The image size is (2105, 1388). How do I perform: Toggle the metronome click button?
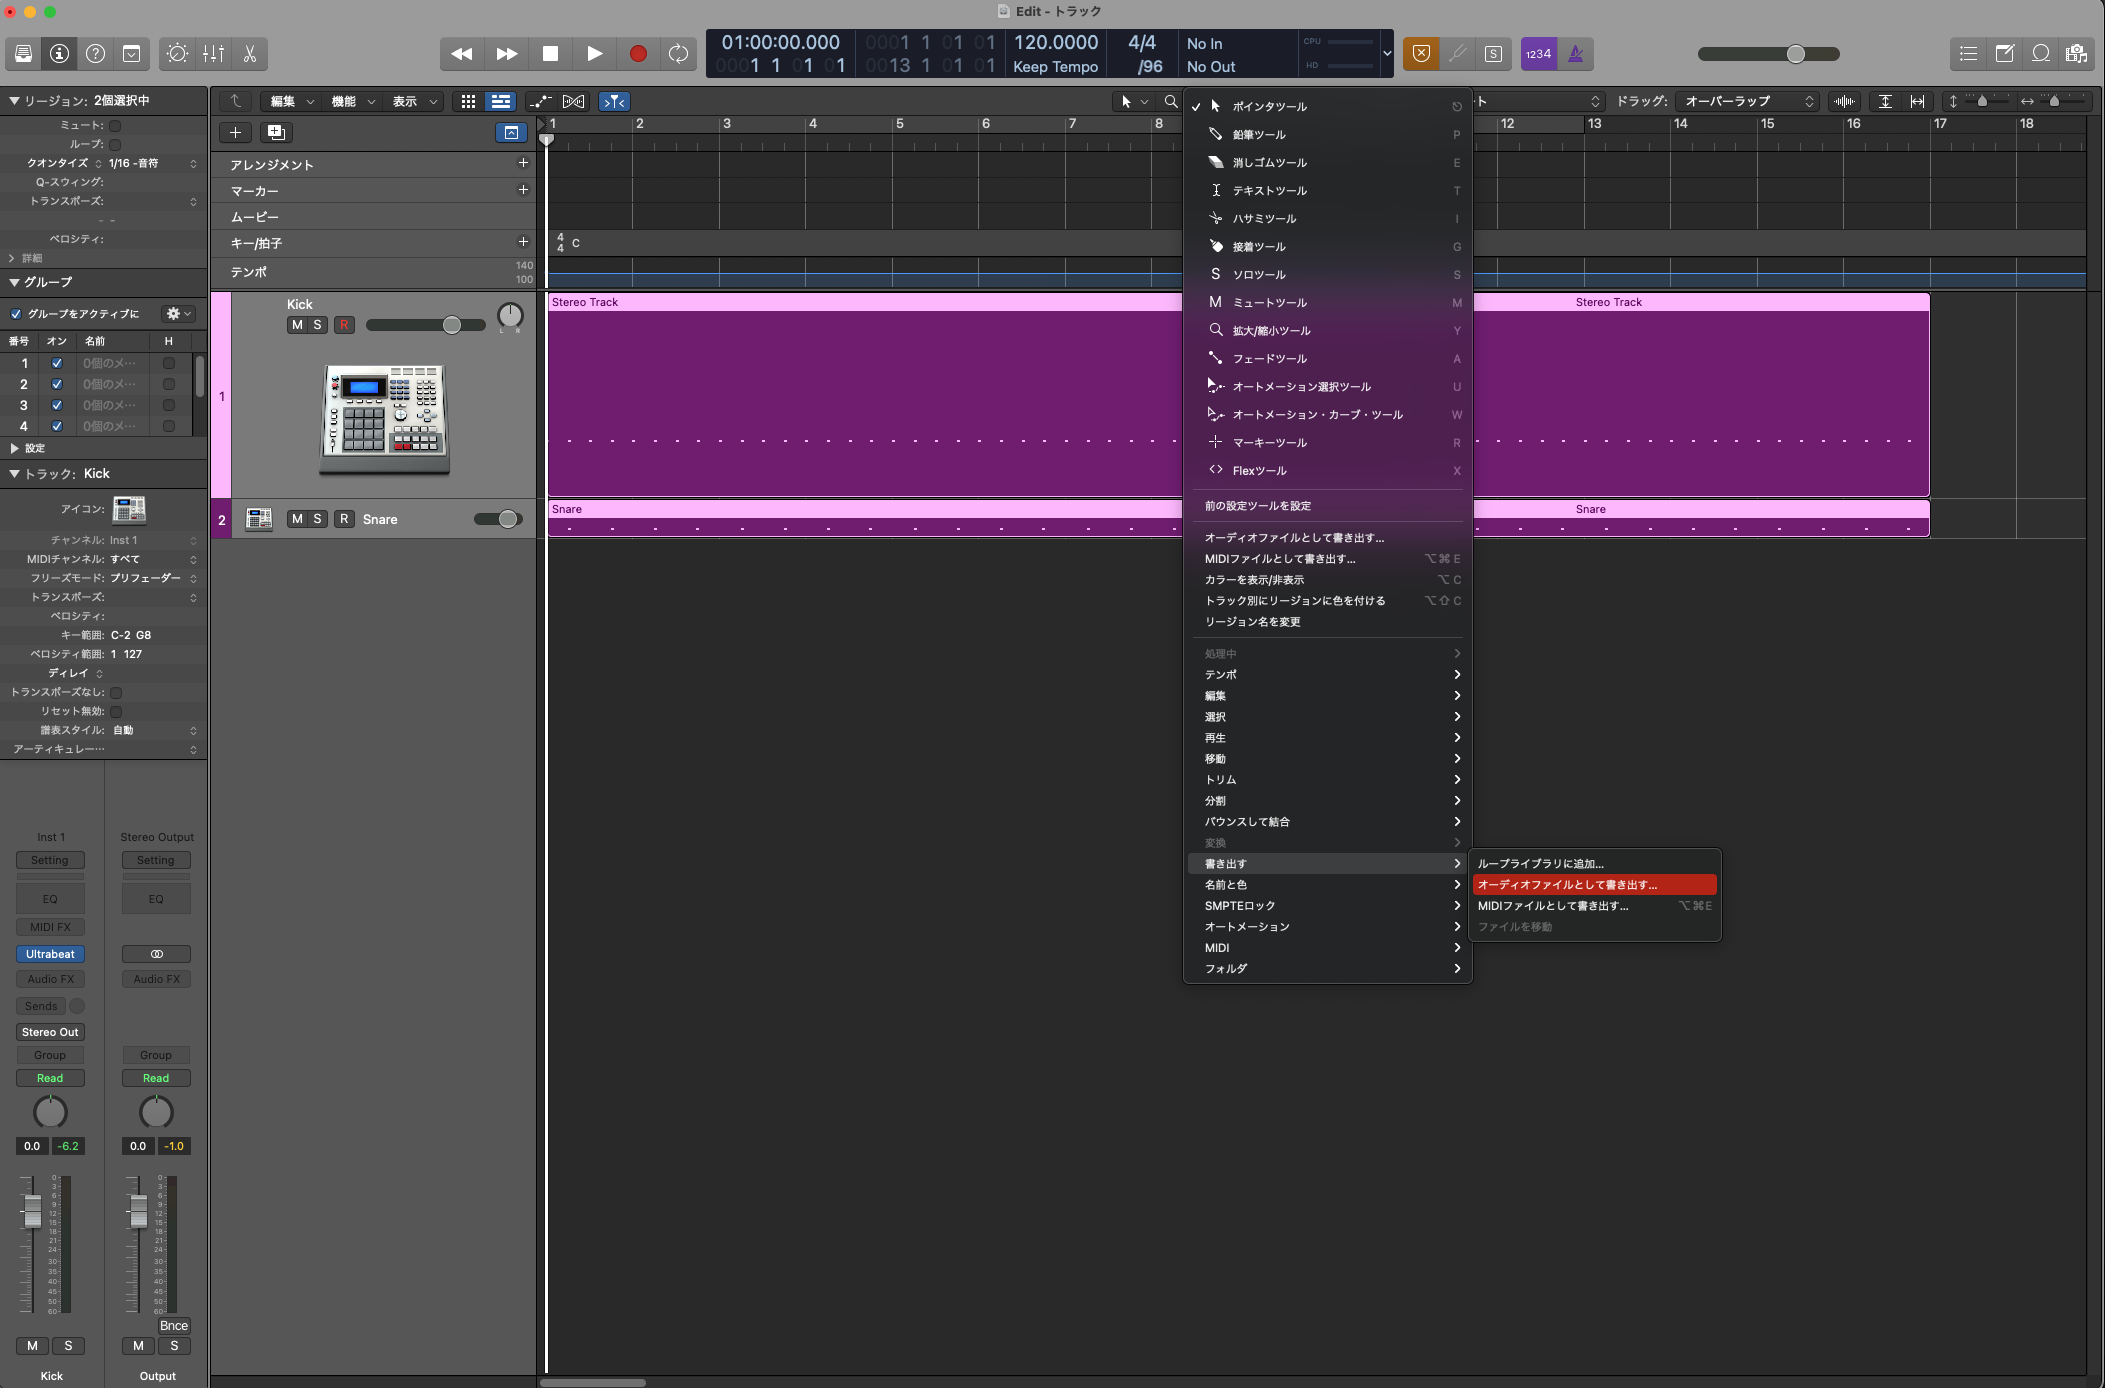1575,54
